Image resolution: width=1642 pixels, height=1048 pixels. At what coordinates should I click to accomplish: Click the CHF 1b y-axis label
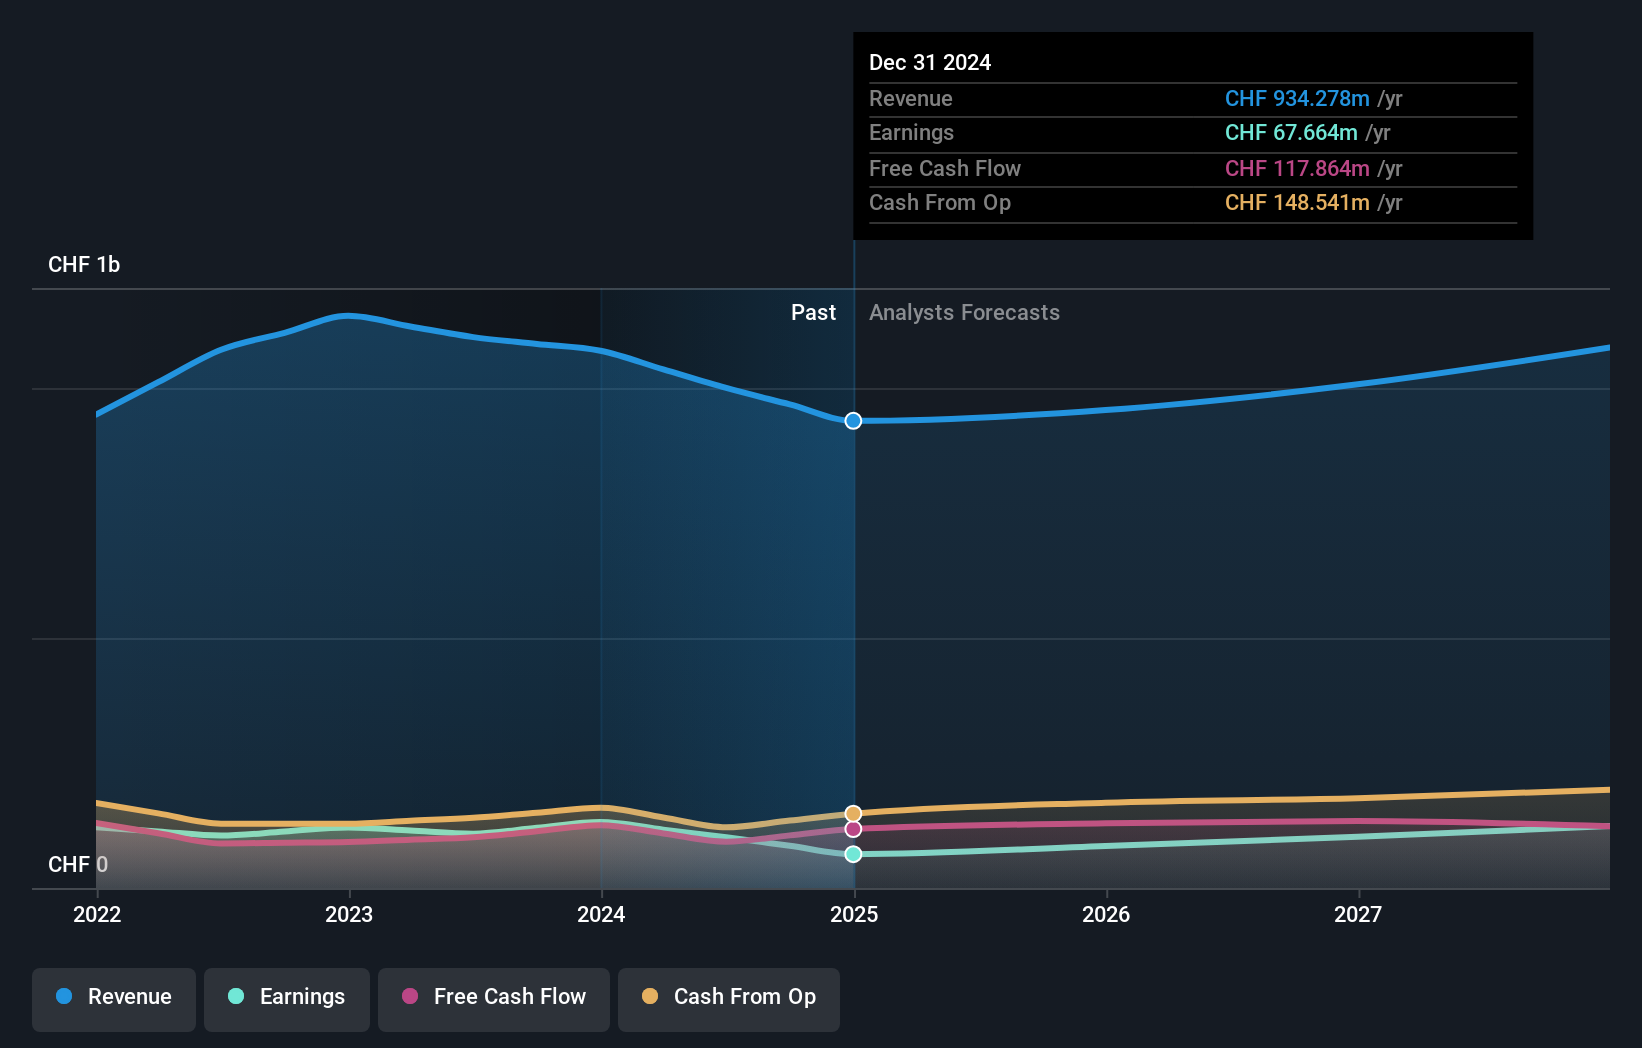tap(84, 264)
